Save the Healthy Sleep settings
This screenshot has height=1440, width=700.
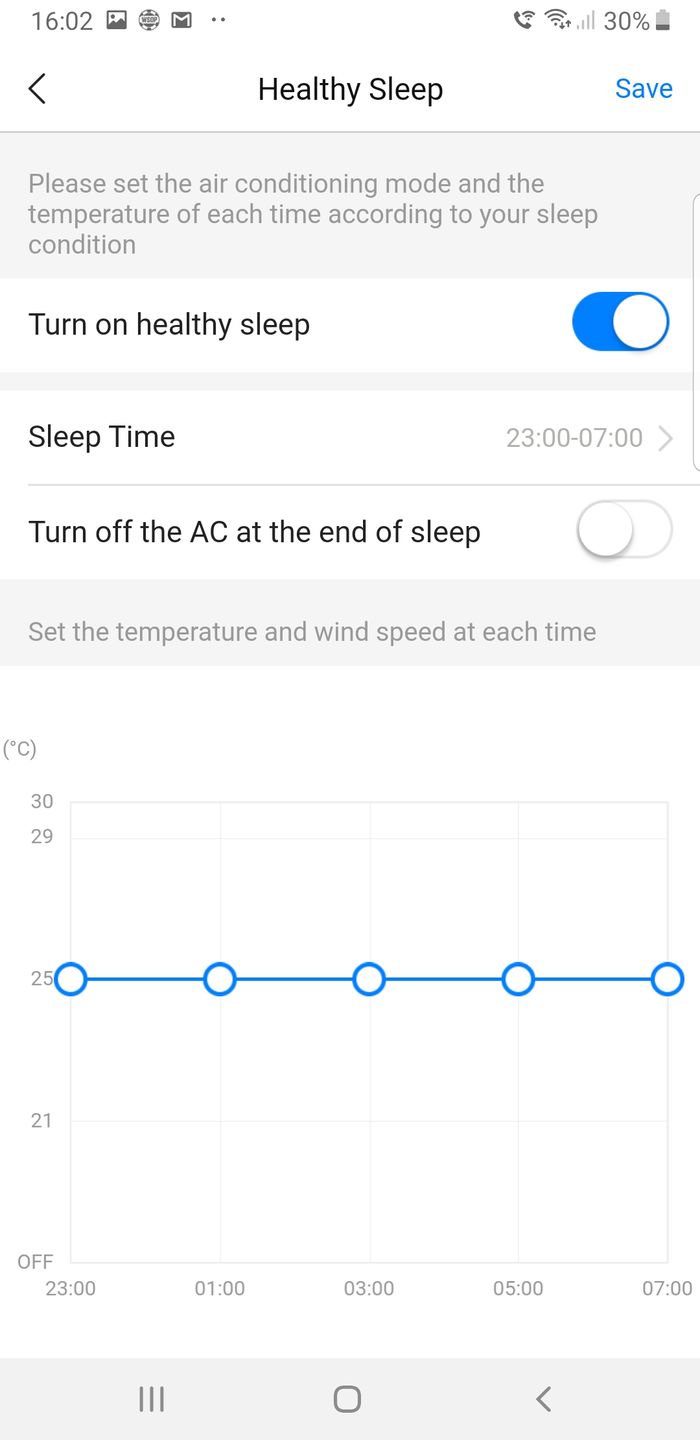point(643,89)
